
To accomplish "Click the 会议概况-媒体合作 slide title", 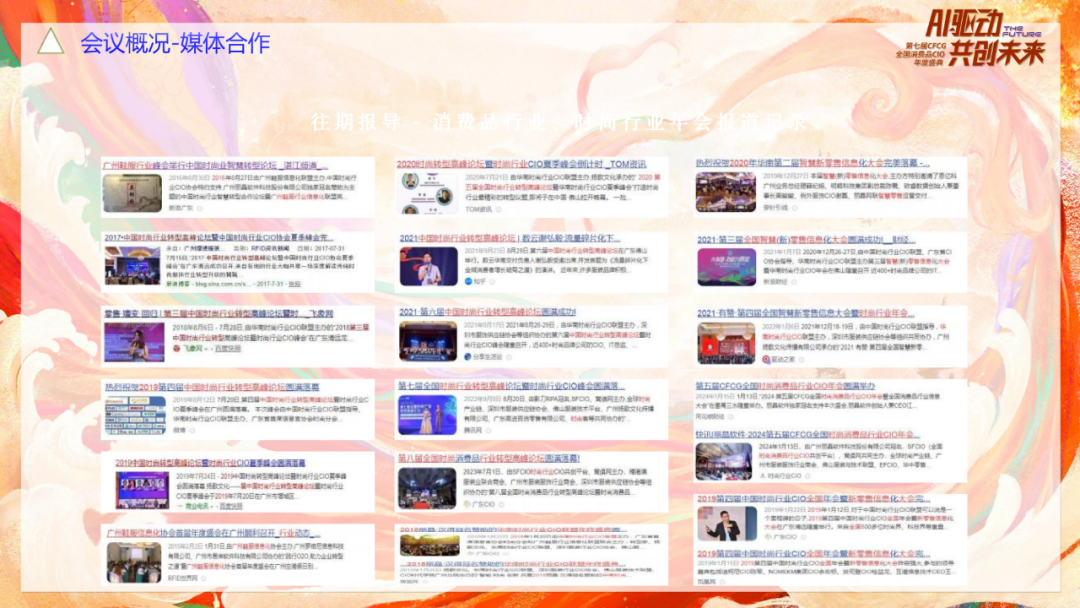I will [x=175, y=43].
